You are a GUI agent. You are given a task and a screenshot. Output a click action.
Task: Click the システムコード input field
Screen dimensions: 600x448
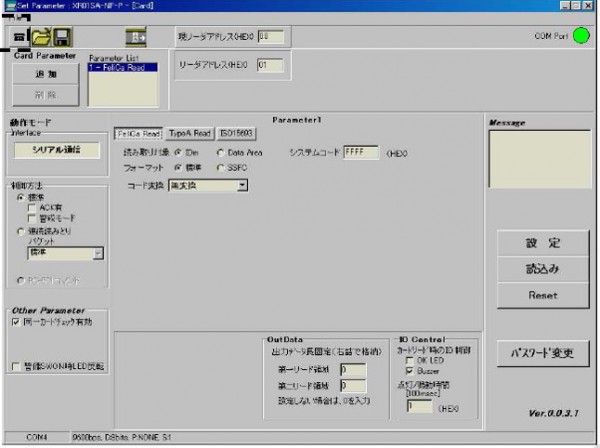tap(360, 152)
